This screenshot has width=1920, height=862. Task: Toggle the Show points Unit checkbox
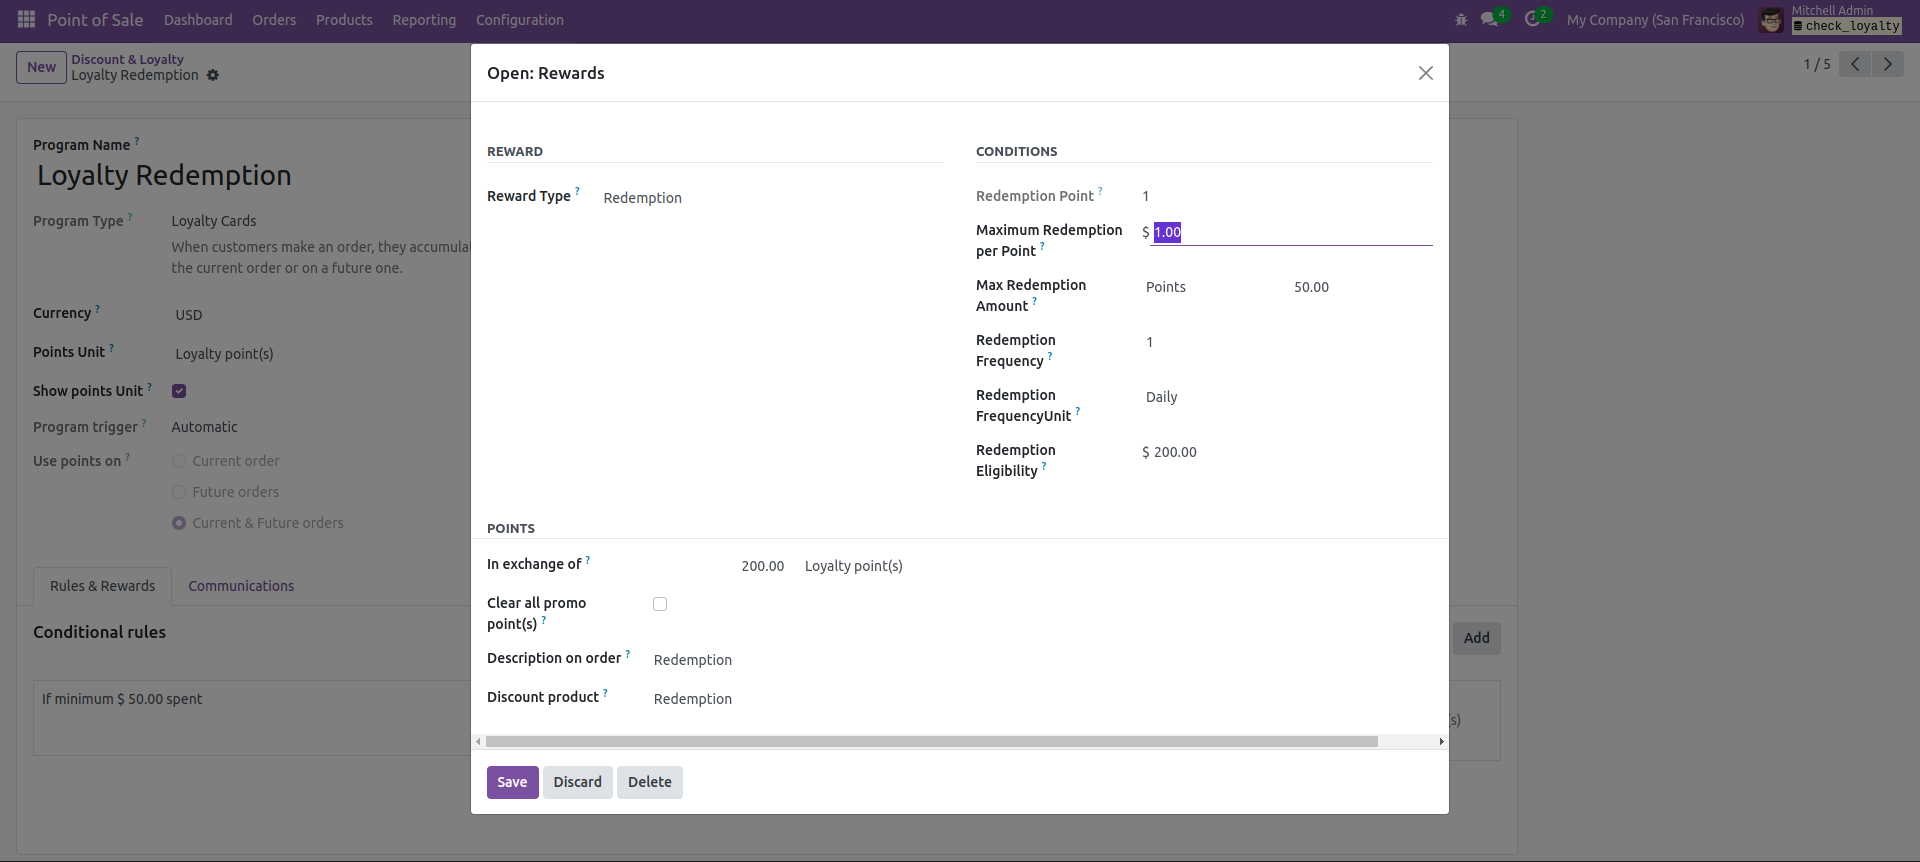[x=179, y=391]
